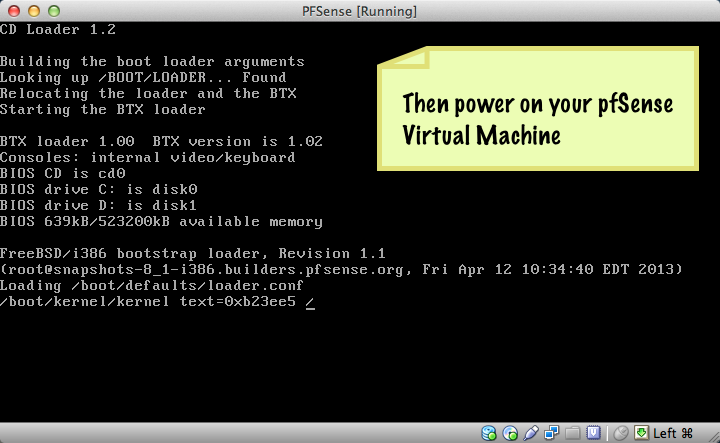Click 'BTX loader 1.00 BTX version is 1.02' line

tap(161, 141)
